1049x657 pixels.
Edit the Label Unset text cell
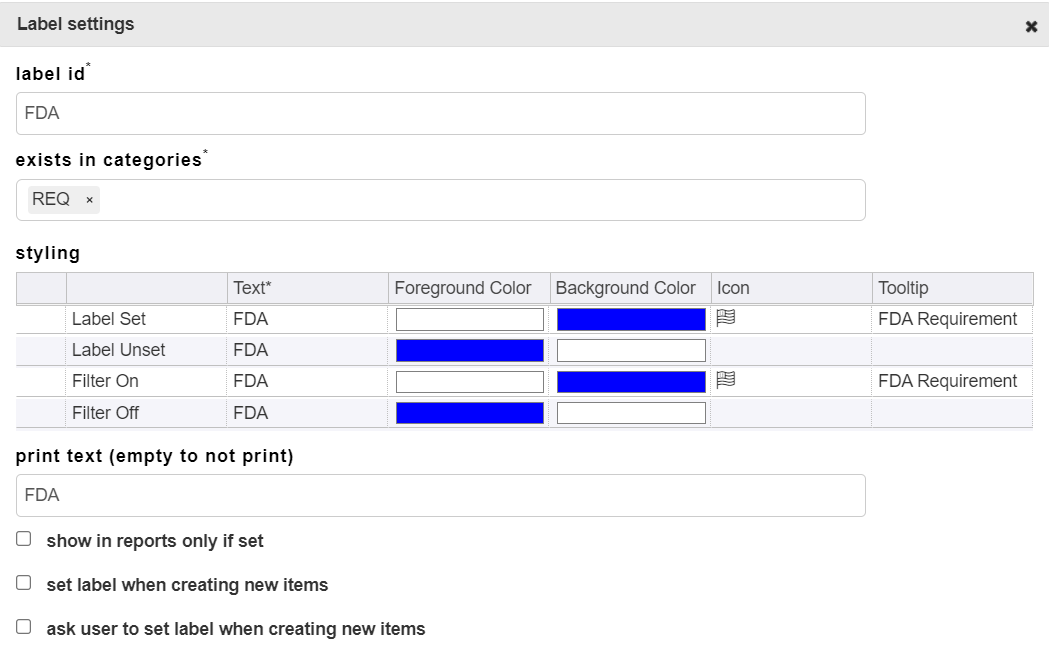click(307, 350)
